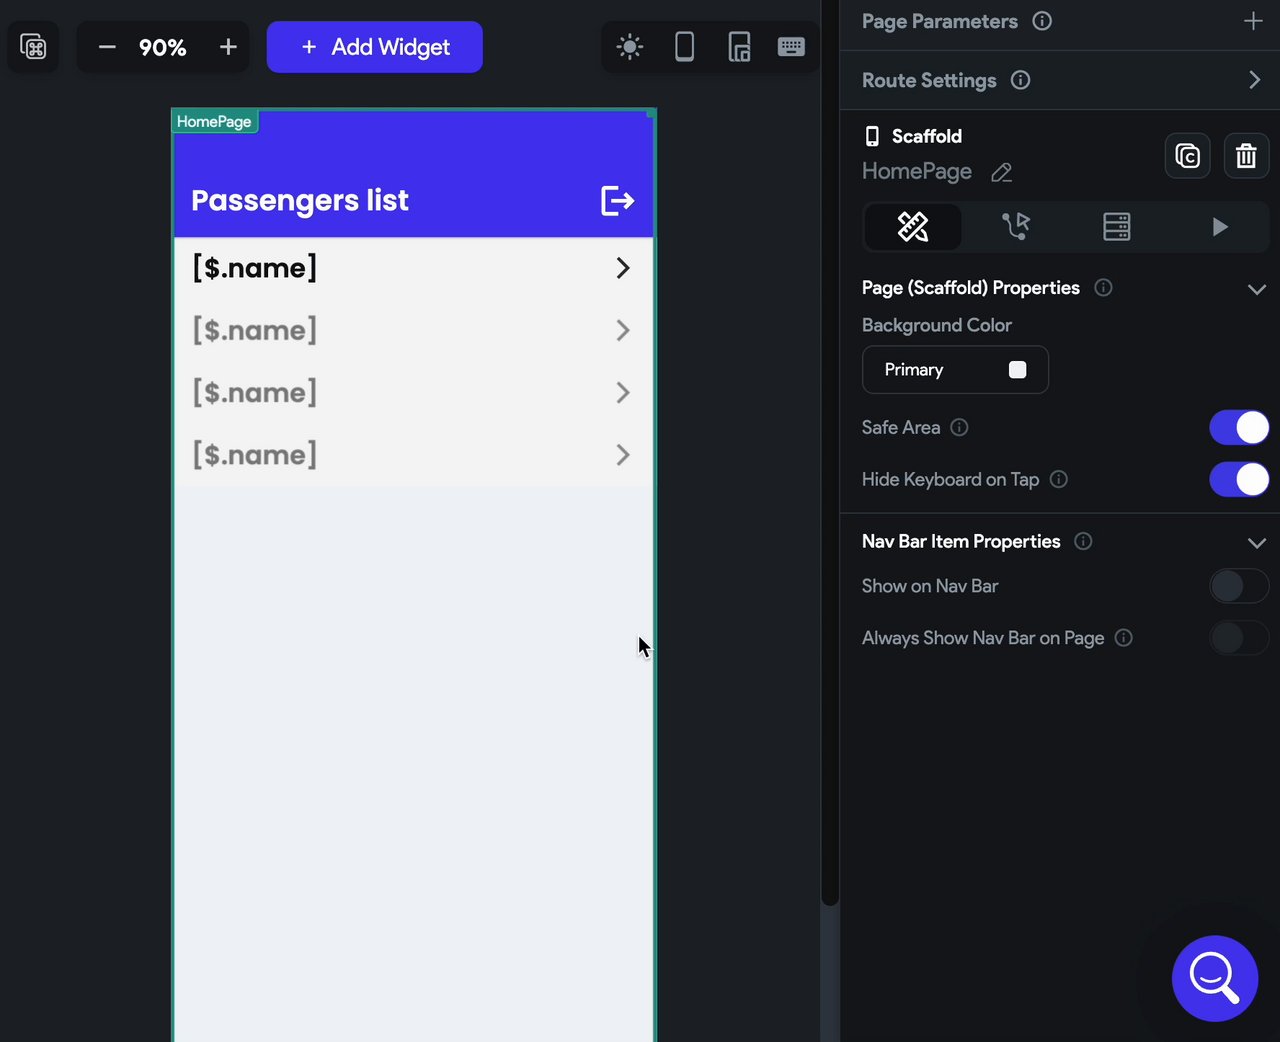
Task: Edit the HomePage name with the pencil icon
Action: click(1001, 173)
